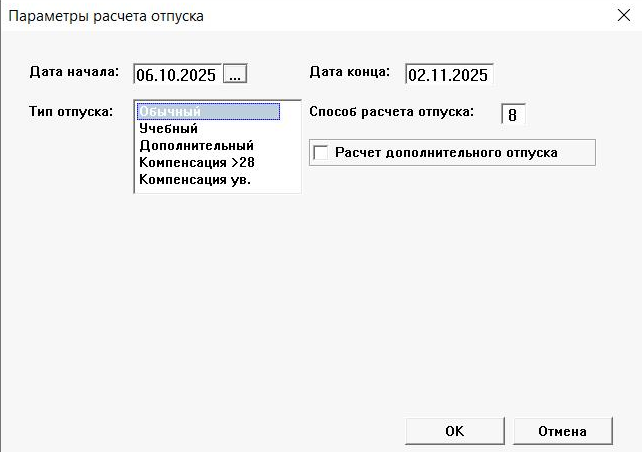Screen dimensions: 642x452
Task: Close the Параметры расчета отпуска dialog
Action: click(610, 16)
